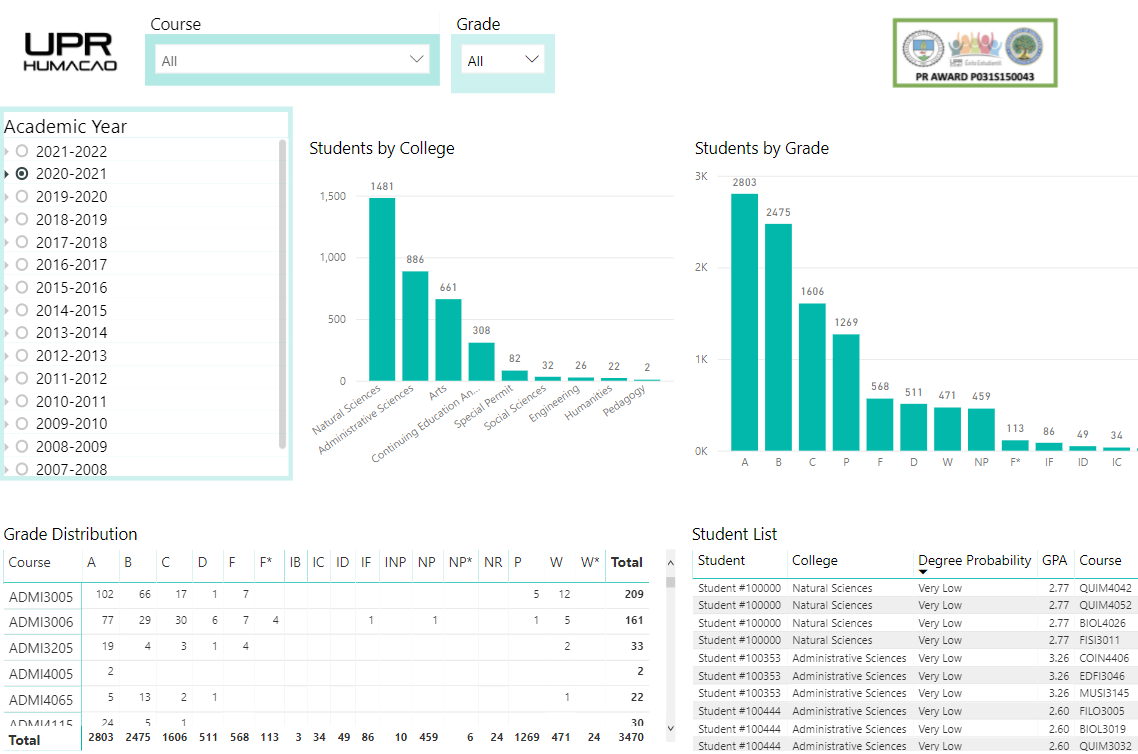Sort Grade Distribution by the Total column

point(627,562)
